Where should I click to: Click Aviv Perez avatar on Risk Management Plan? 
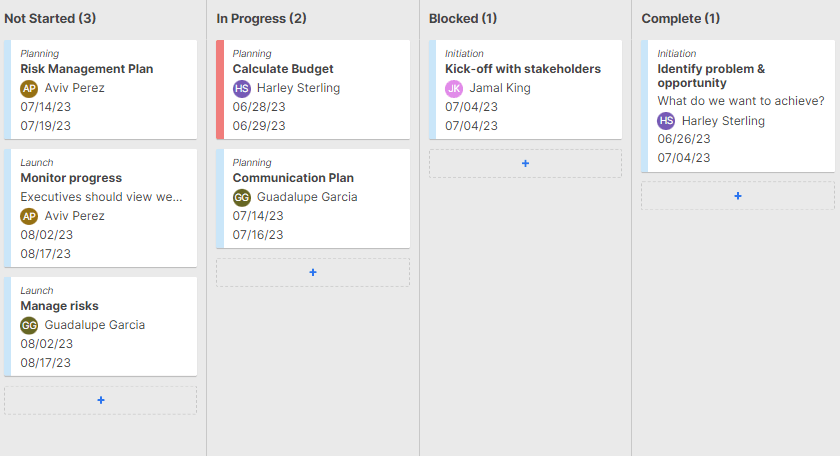pos(29,88)
